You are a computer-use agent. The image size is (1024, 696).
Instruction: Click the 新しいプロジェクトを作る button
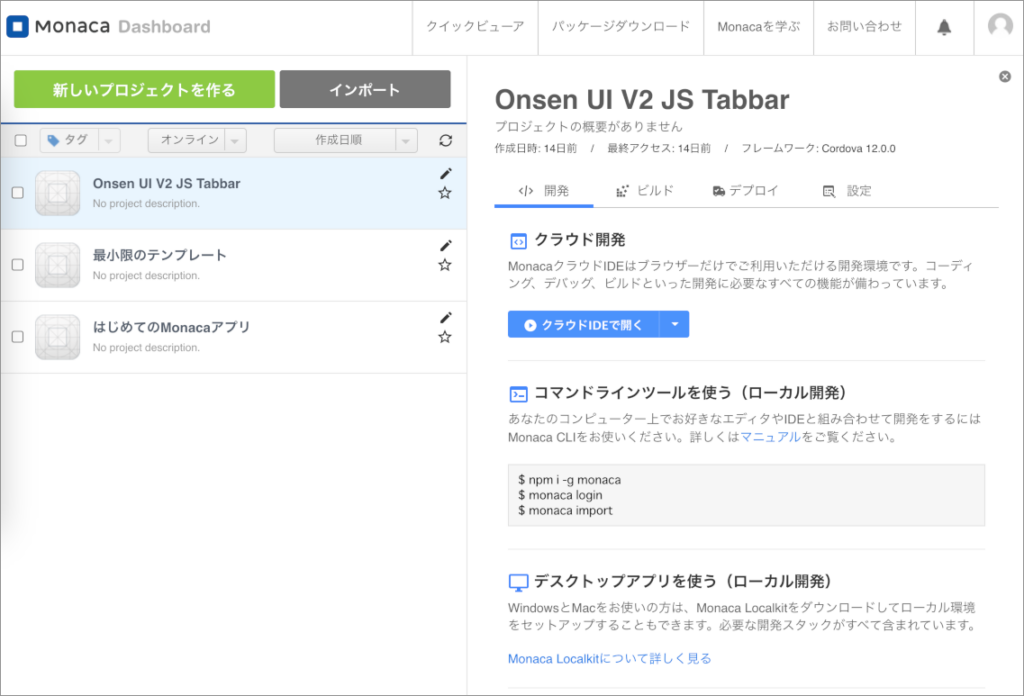[x=144, y=89]
